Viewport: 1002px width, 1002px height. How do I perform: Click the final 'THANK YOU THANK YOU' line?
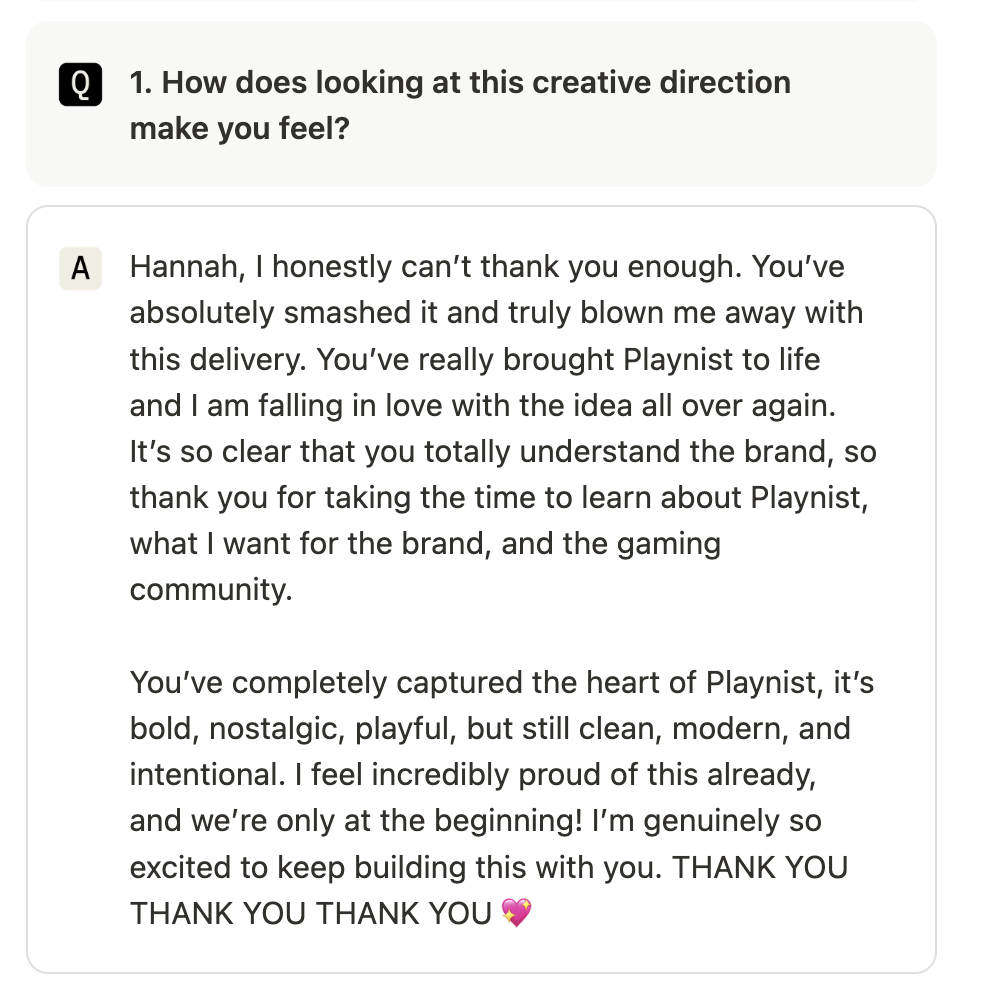311,913
